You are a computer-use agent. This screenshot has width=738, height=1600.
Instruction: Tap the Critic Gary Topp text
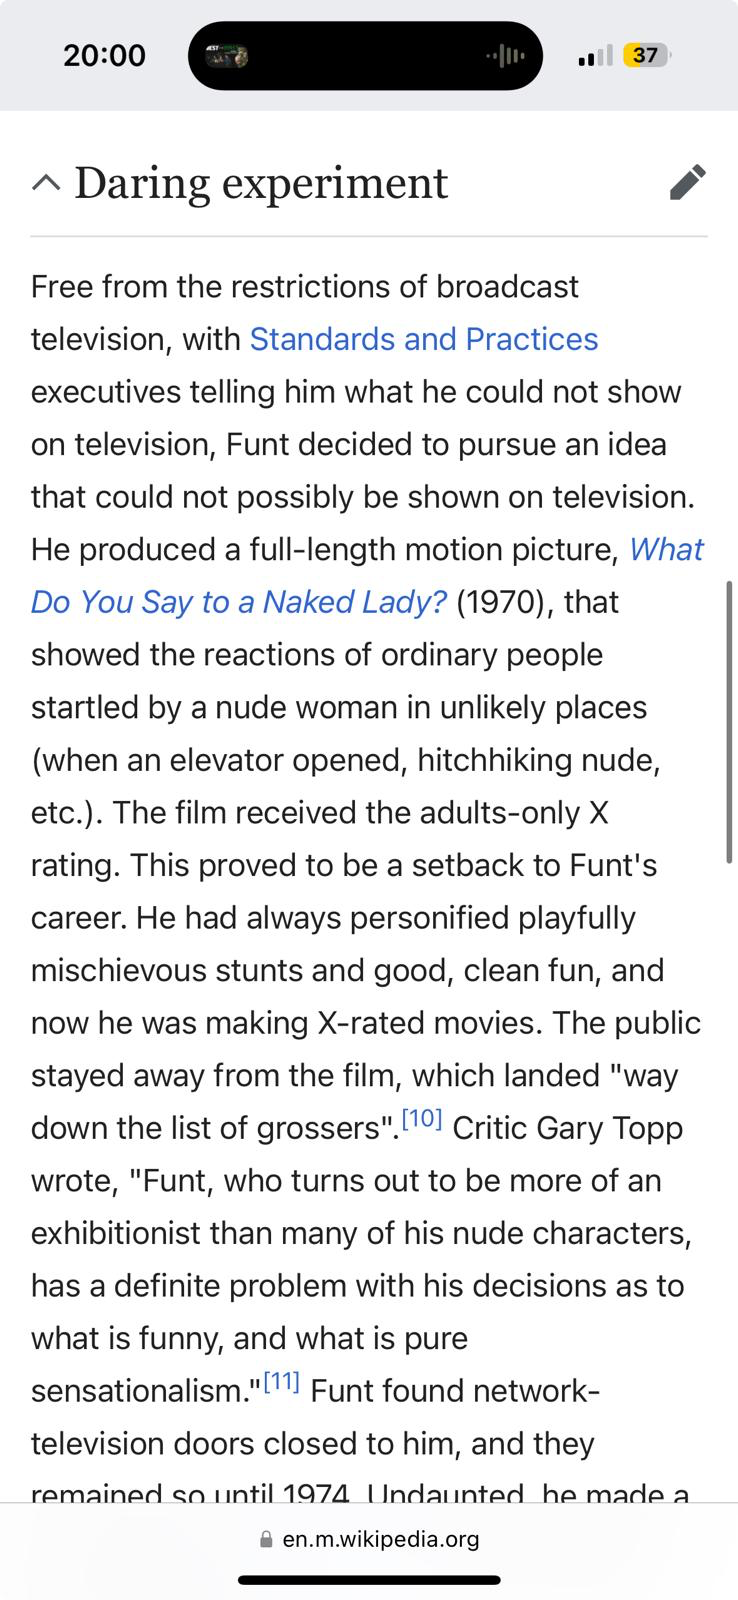(568, 1128)
